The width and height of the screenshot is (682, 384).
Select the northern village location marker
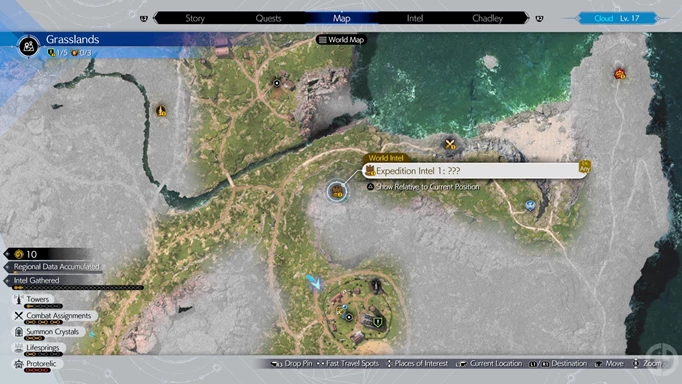click(x=277, y=83)
